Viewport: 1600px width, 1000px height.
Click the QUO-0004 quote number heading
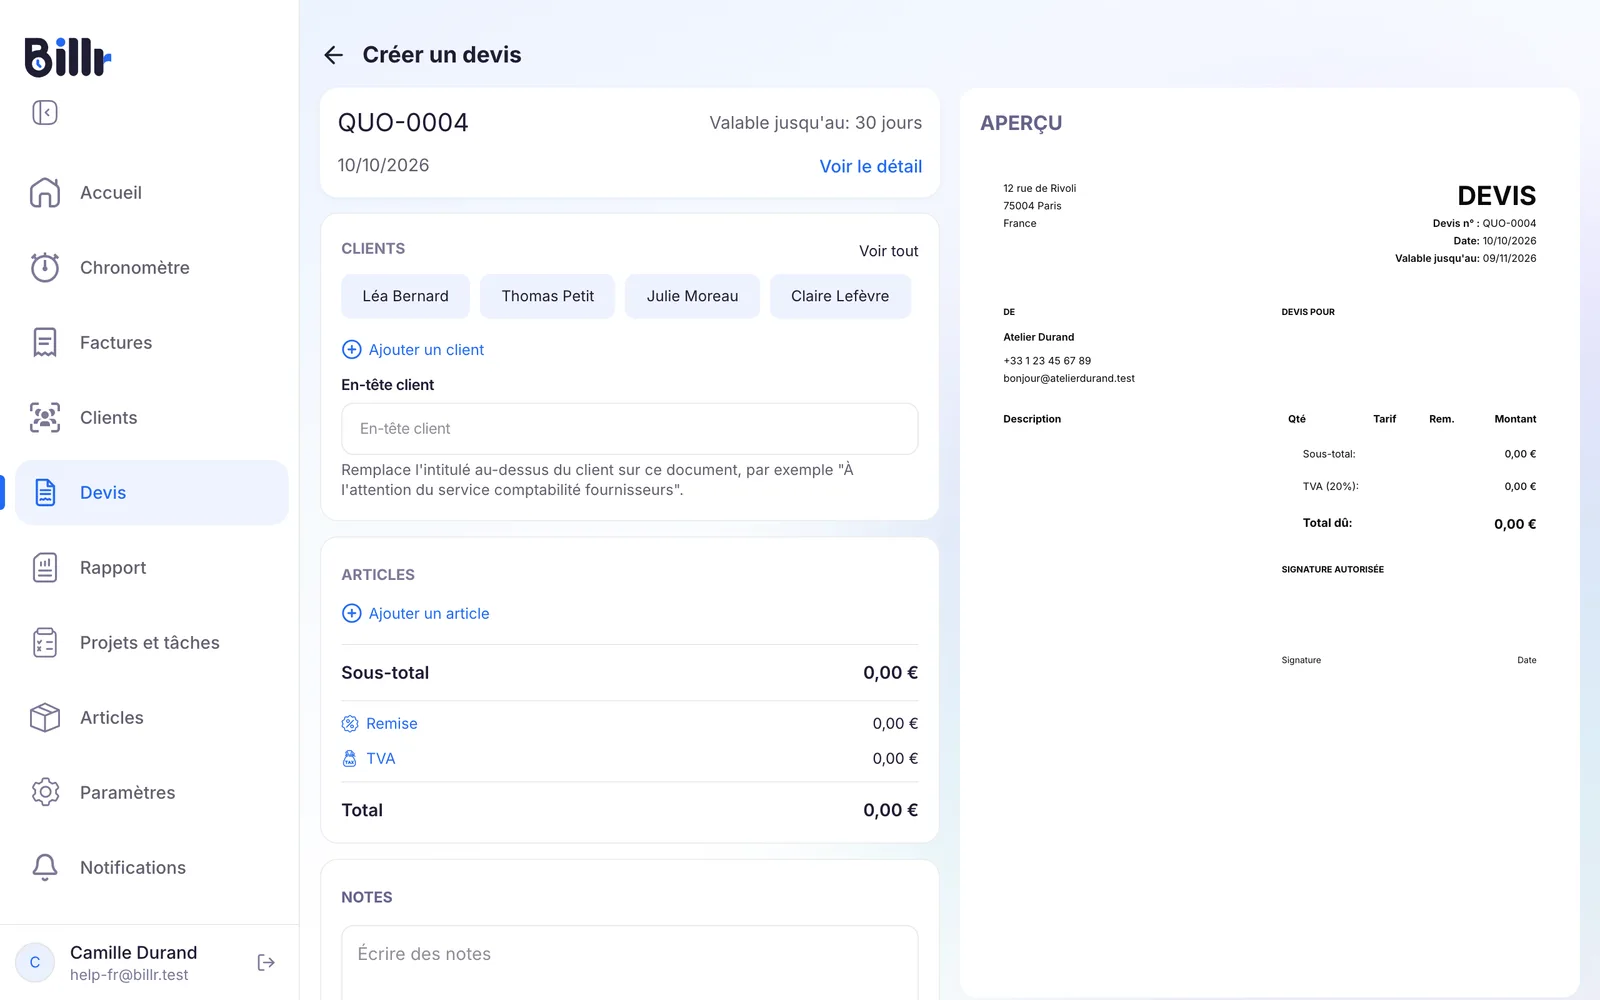coord(403,122)
